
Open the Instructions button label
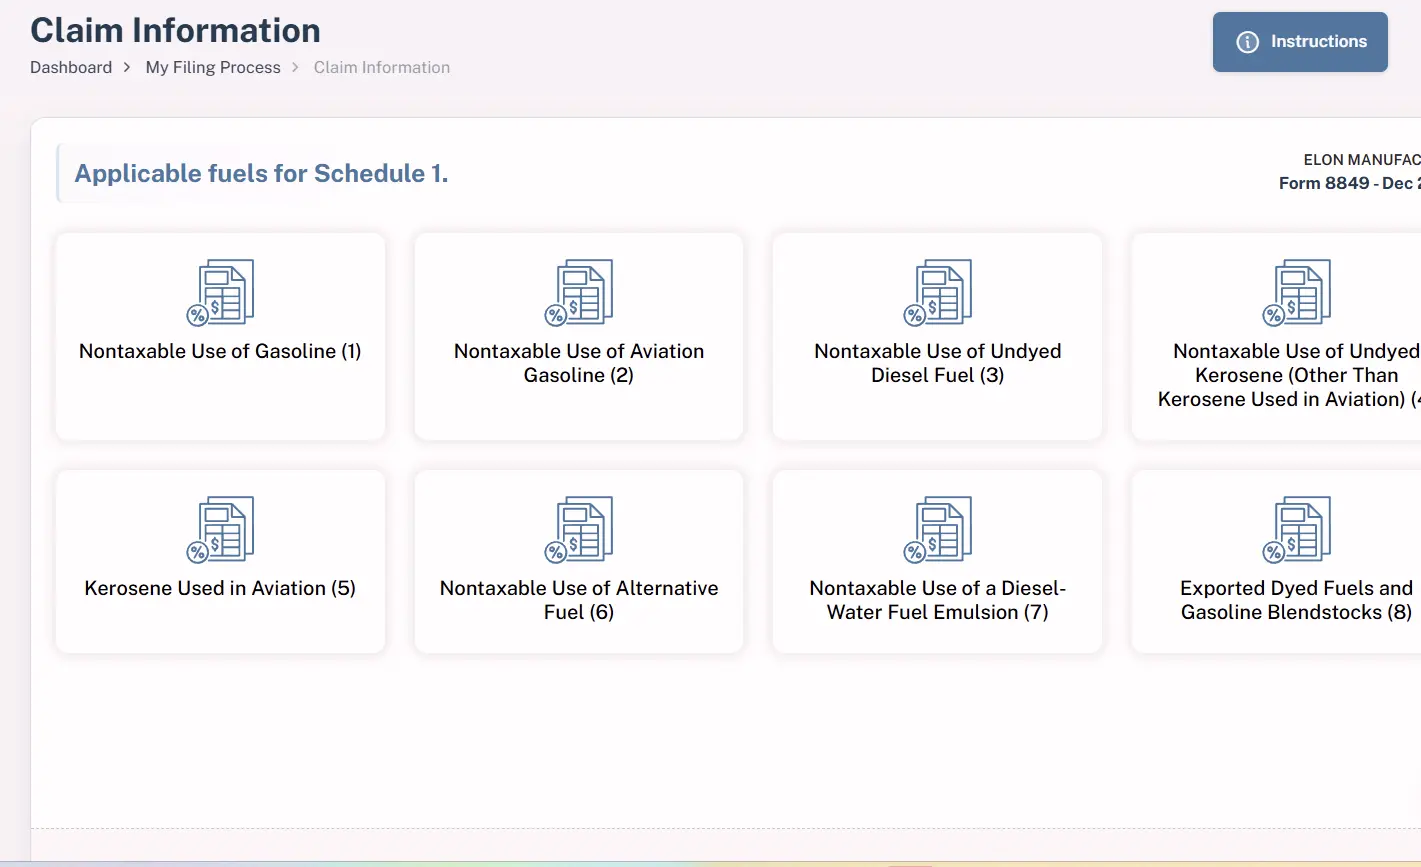[x=1318, y=42]
